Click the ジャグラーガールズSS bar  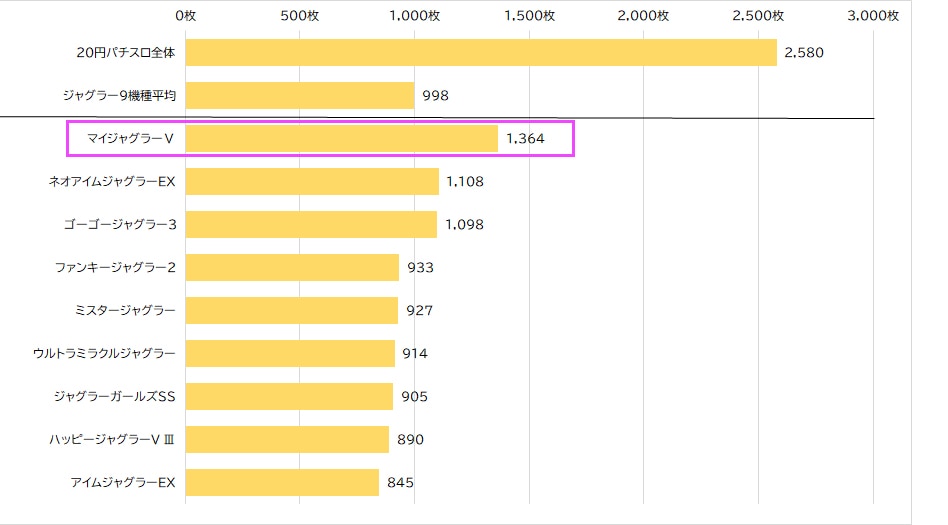(x=289, y=396)
